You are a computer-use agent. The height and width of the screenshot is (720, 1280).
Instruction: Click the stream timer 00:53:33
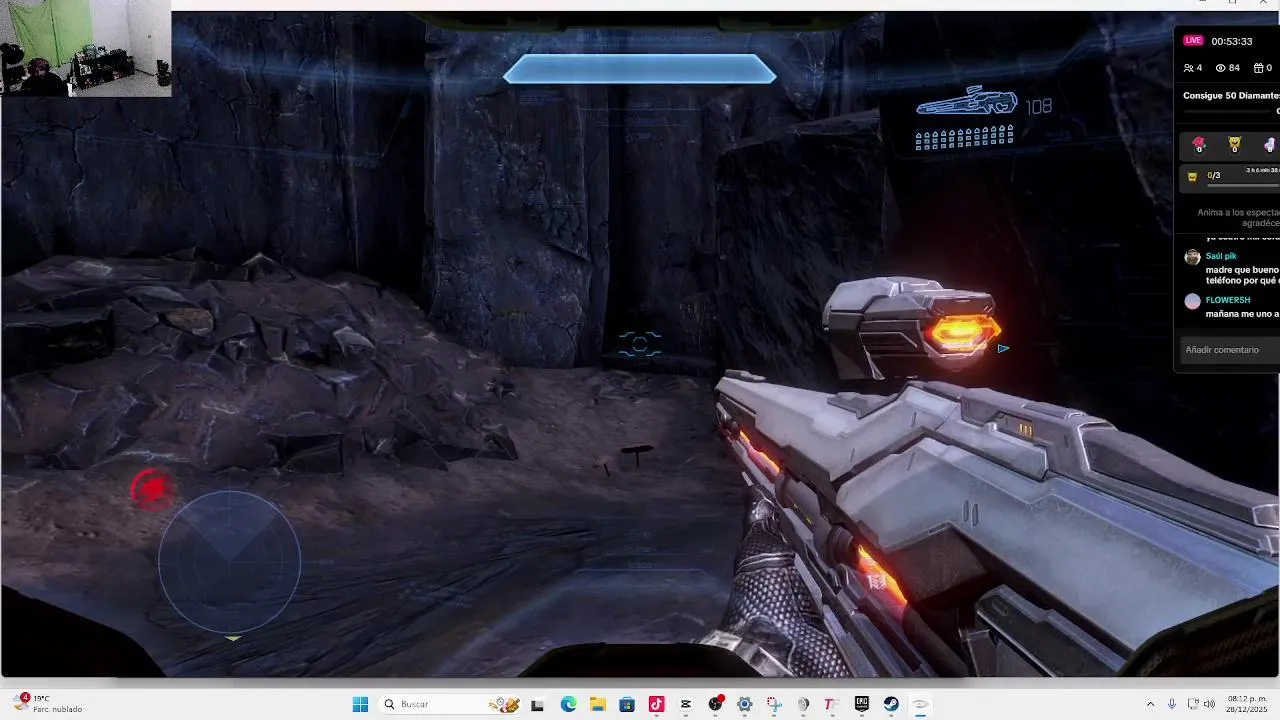(1231, 41)
